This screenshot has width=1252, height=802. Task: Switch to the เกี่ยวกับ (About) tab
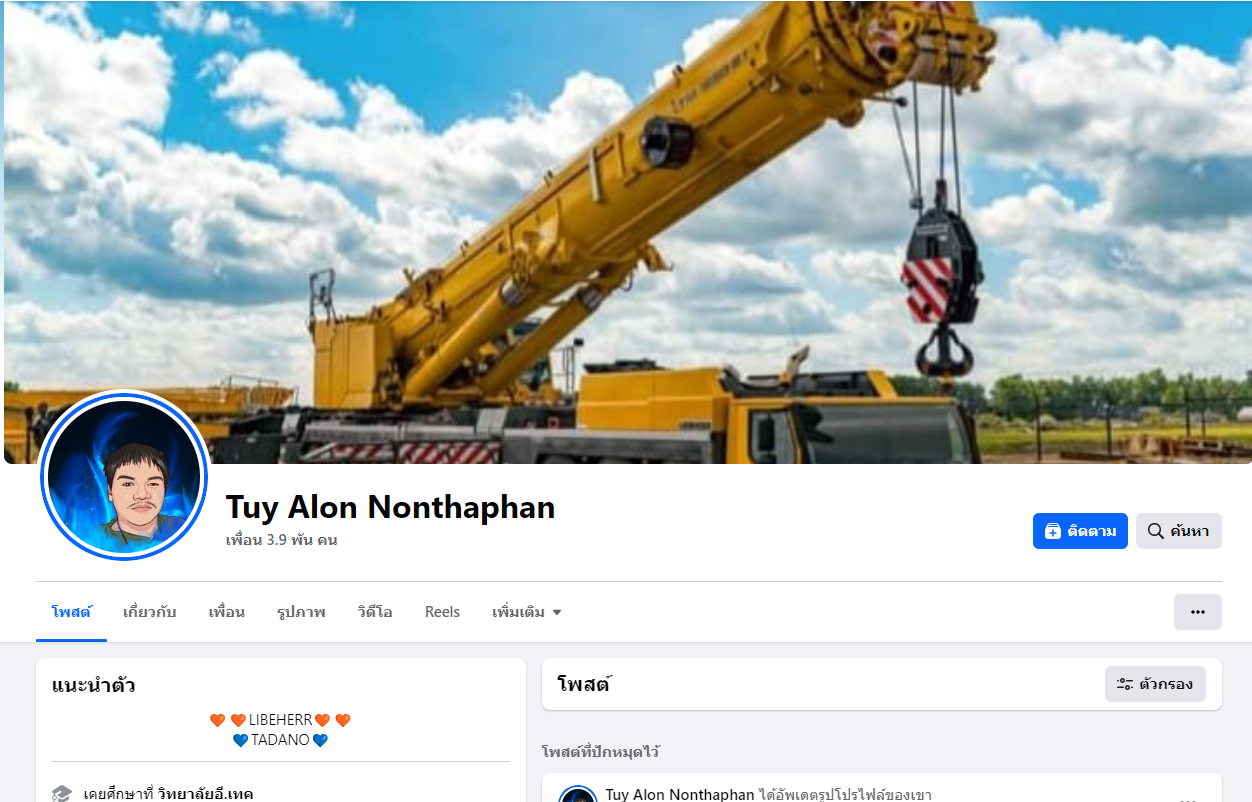(149, 612)
